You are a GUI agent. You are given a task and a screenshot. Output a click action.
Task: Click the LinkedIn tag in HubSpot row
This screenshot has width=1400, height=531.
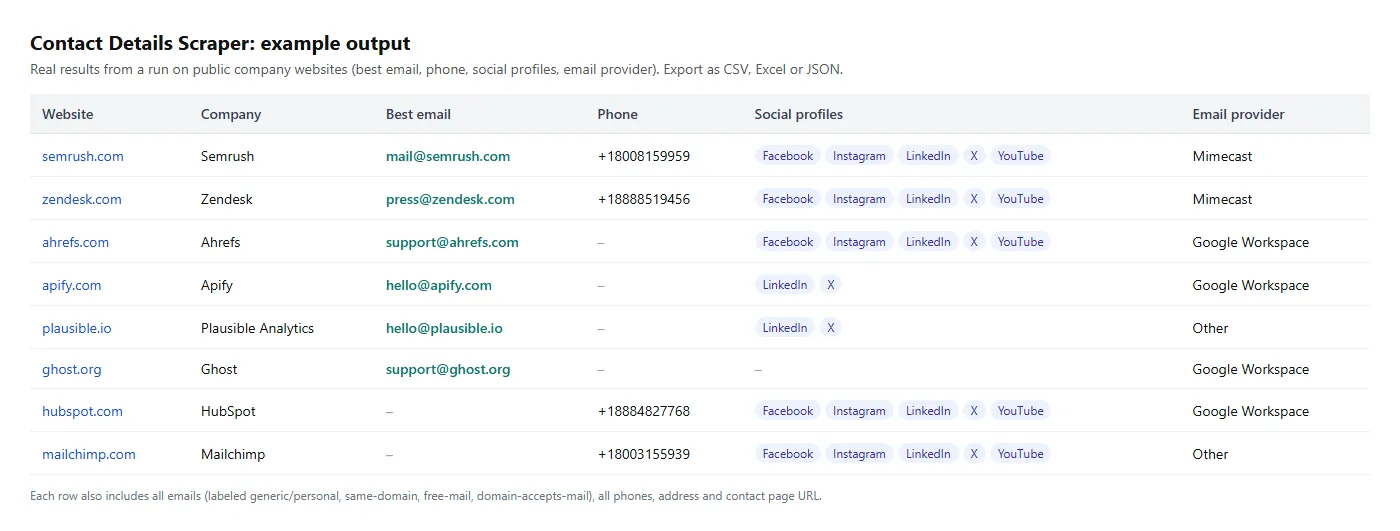(x=928, y=411)
